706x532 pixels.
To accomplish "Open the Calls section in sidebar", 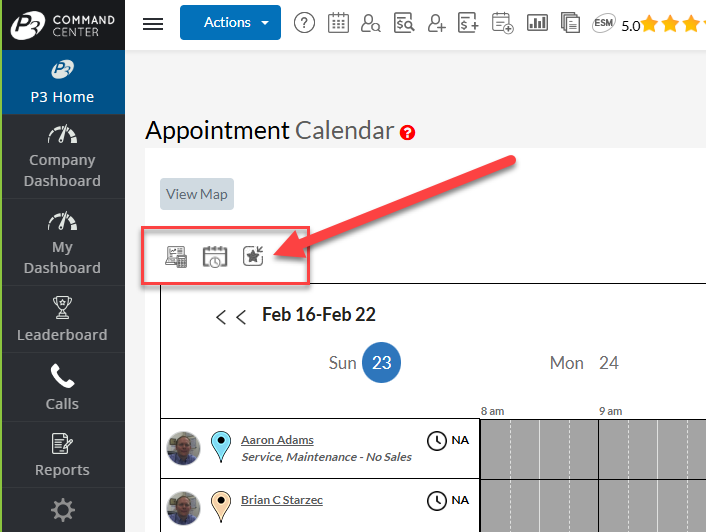I will click(x=62, y=388).
